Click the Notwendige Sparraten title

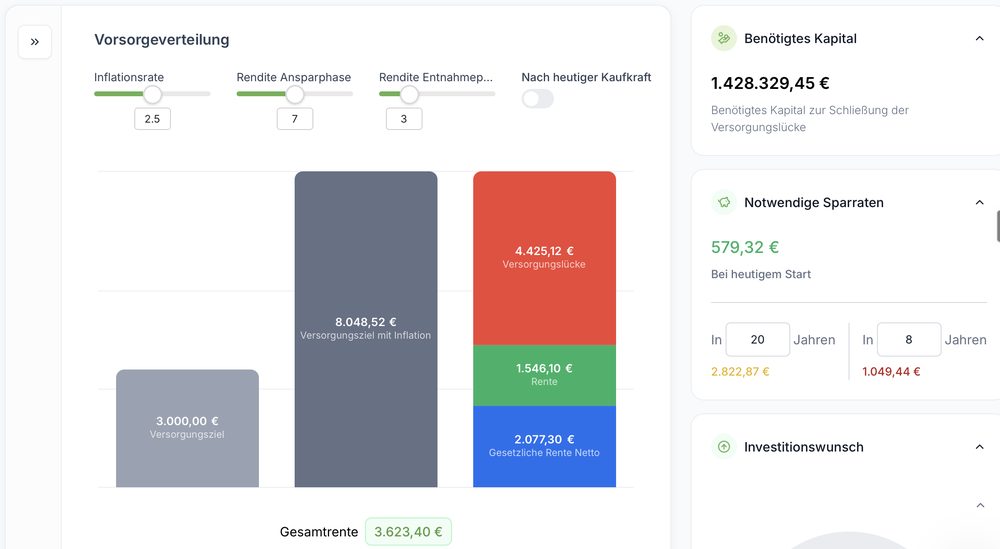pyautogui.click(x=814, y=202)
